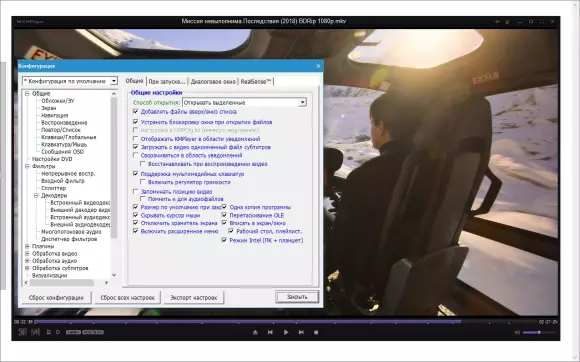Toggle 'Устранить блокировку окна' checkbox
The image size is (580, 362).
point(135,122)
